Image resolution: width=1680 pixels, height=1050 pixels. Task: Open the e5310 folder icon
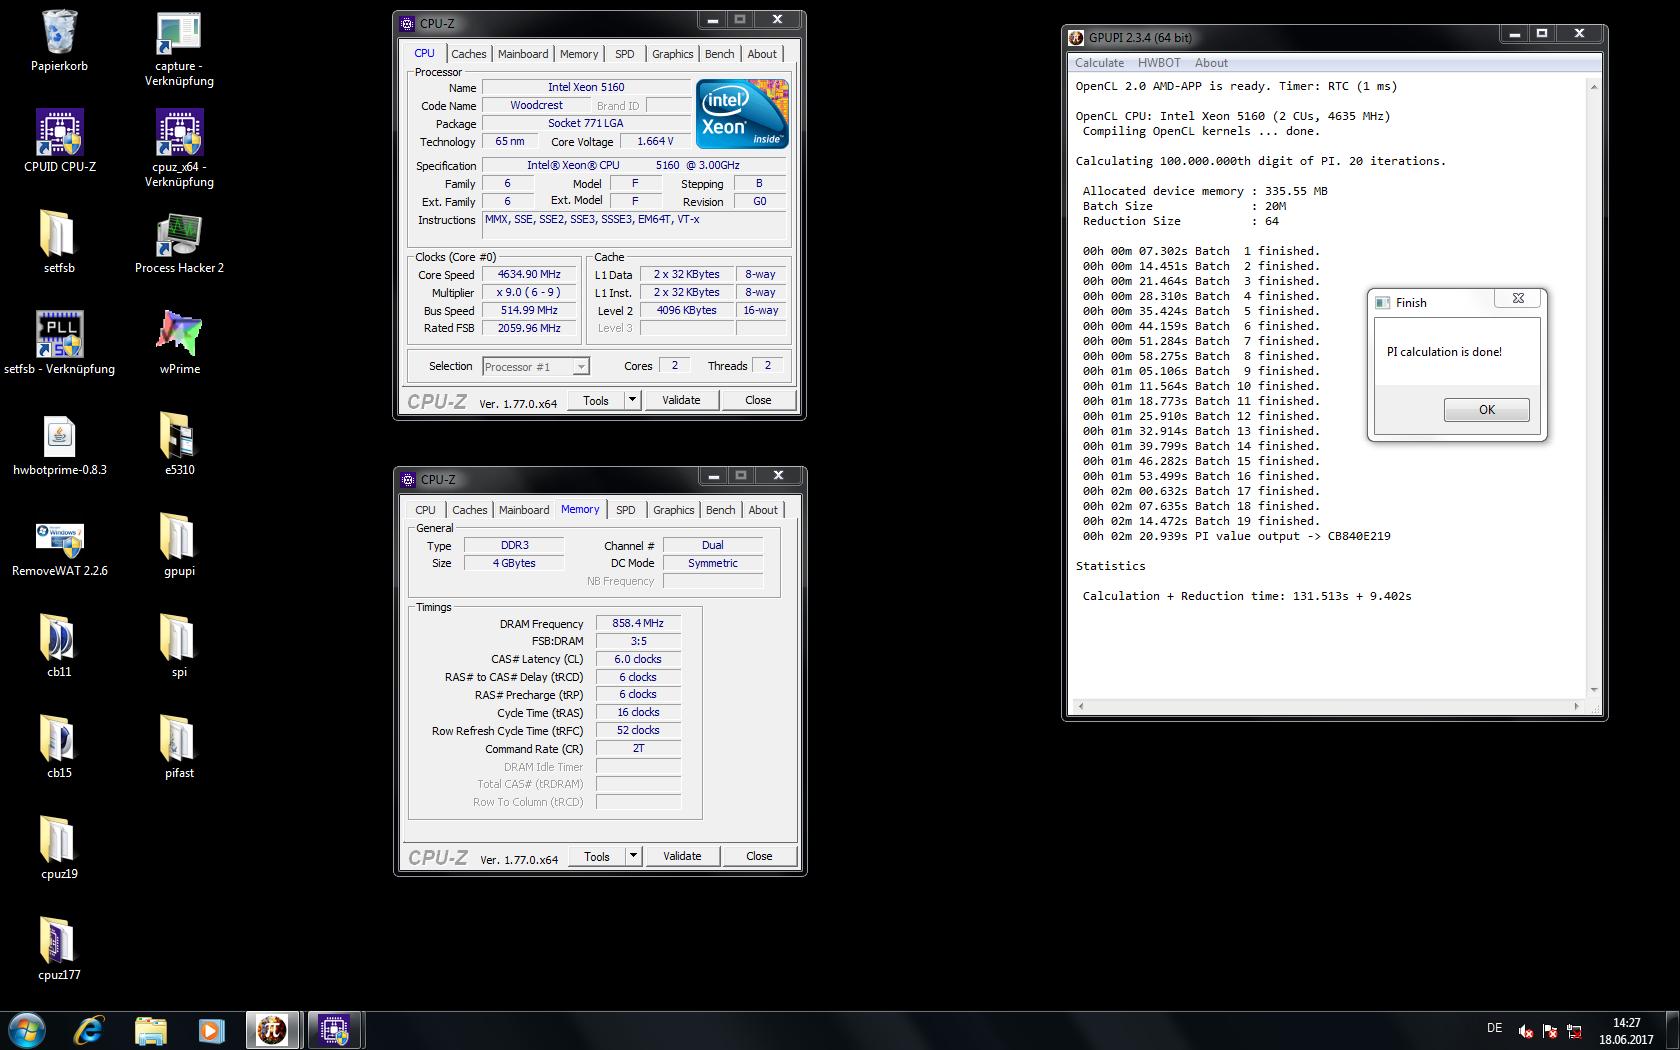click(179, 444)
